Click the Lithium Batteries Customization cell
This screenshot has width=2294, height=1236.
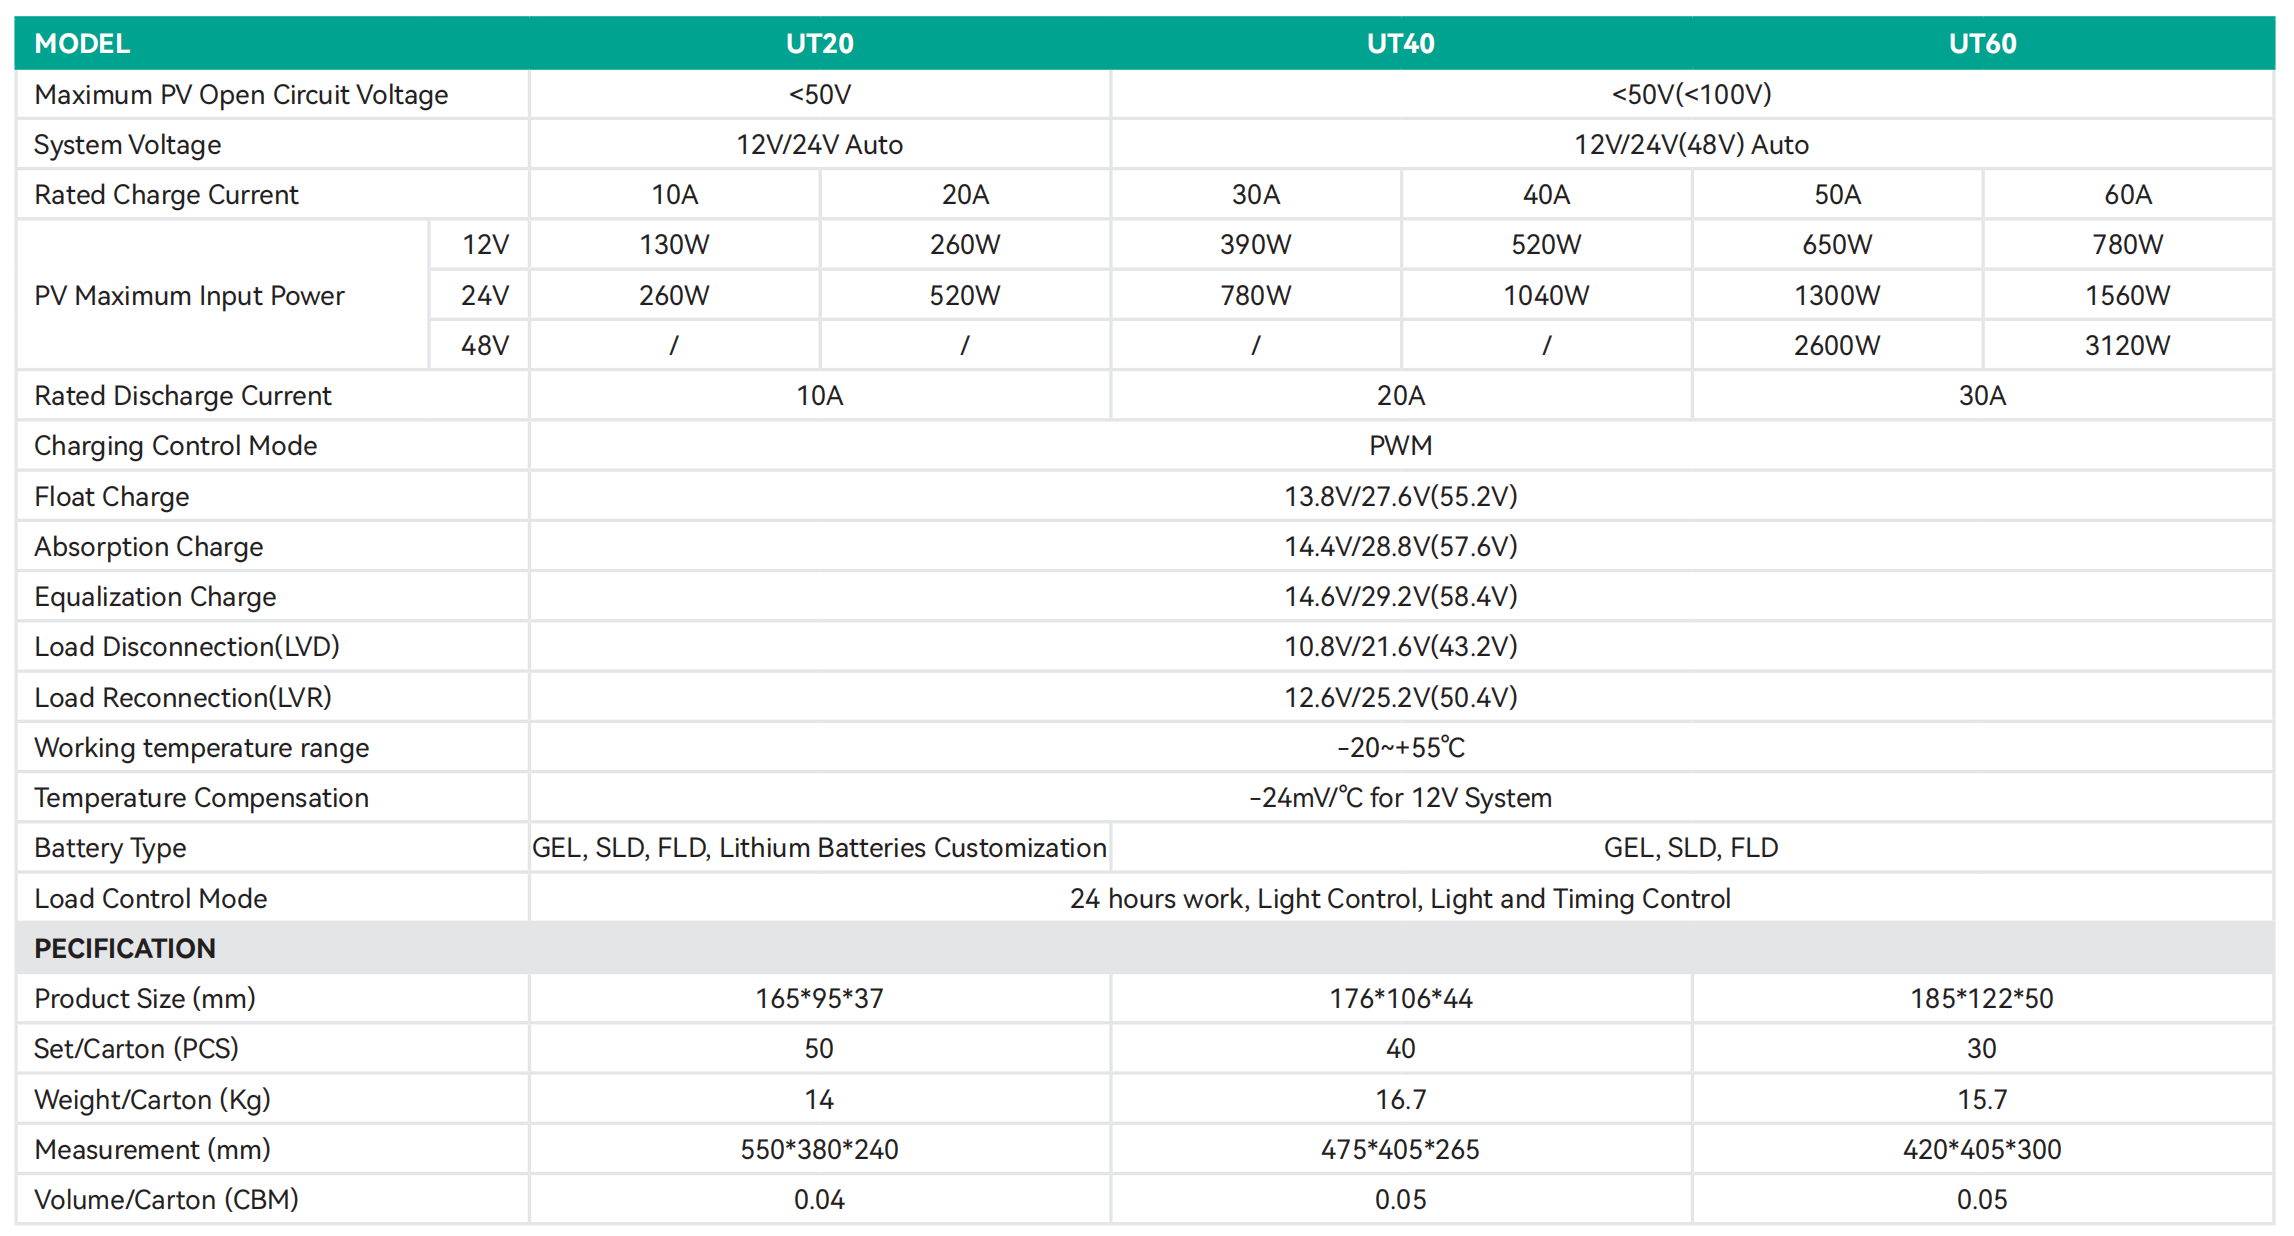coord(819,848)
